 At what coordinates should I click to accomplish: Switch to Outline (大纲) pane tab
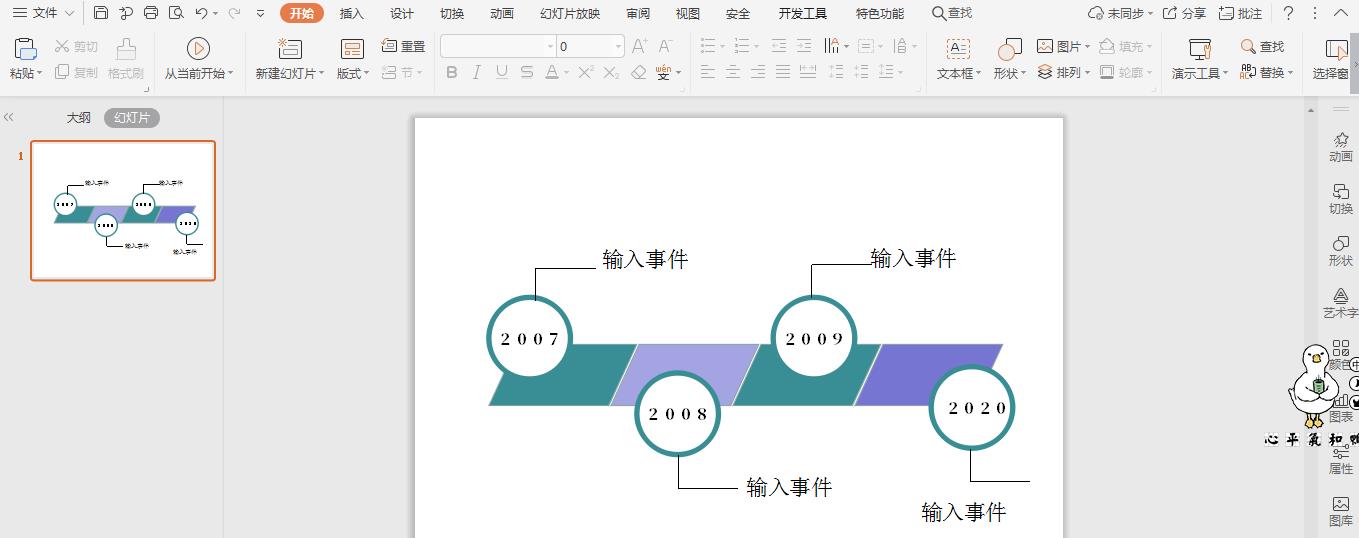[x=79, y=118]
